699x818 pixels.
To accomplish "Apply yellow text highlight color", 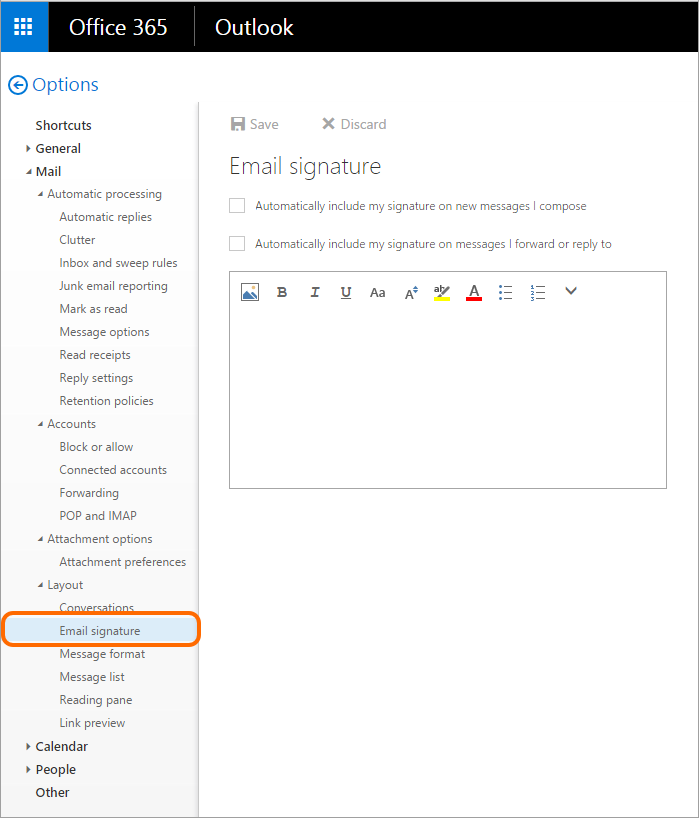I will tap(442, 293).
